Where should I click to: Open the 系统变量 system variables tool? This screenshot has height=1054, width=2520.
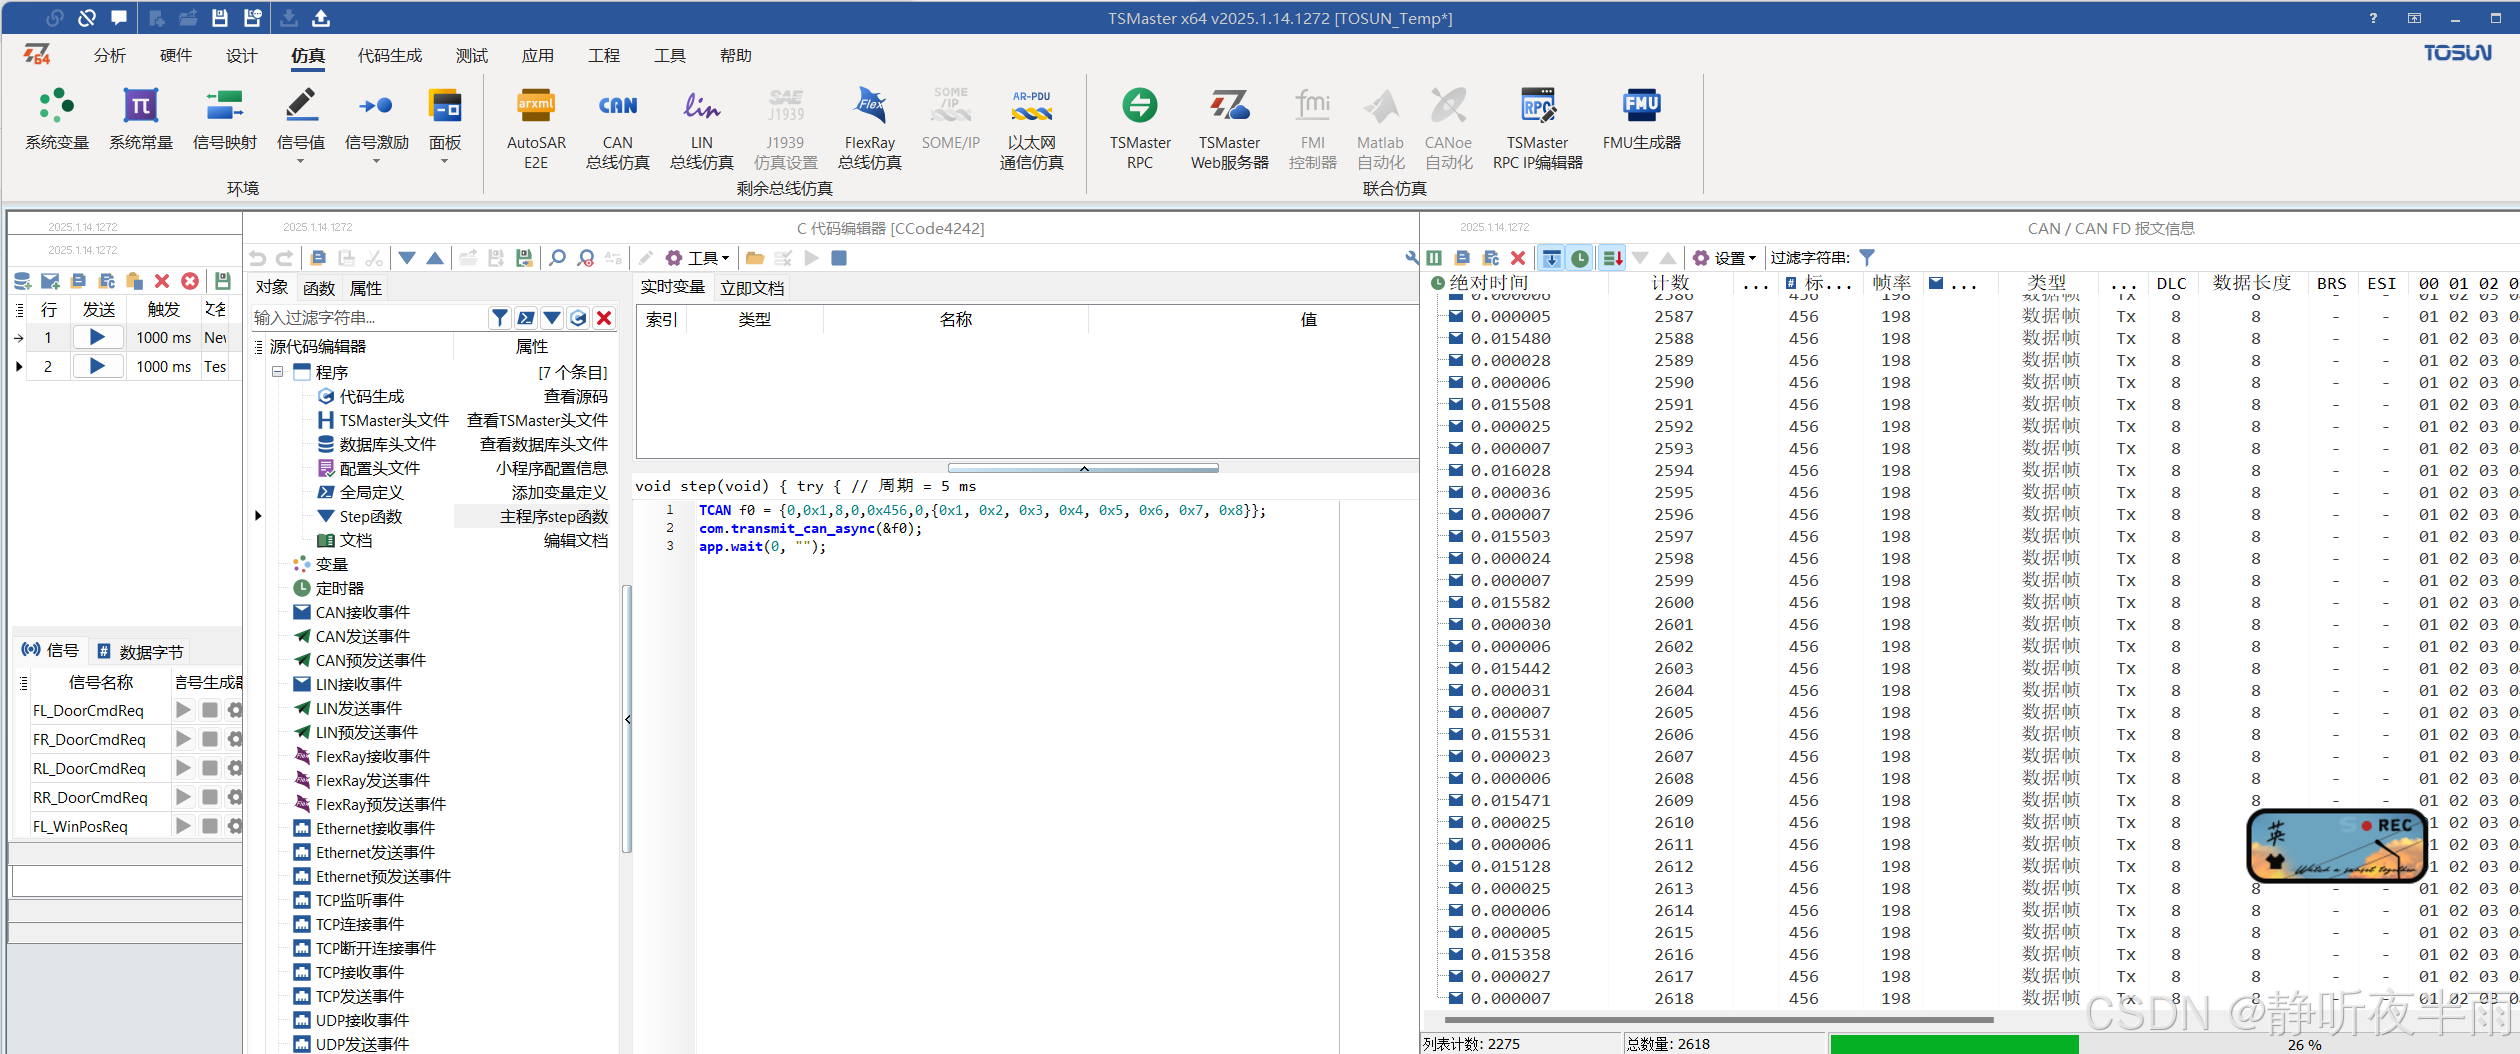tap(57, 119)
